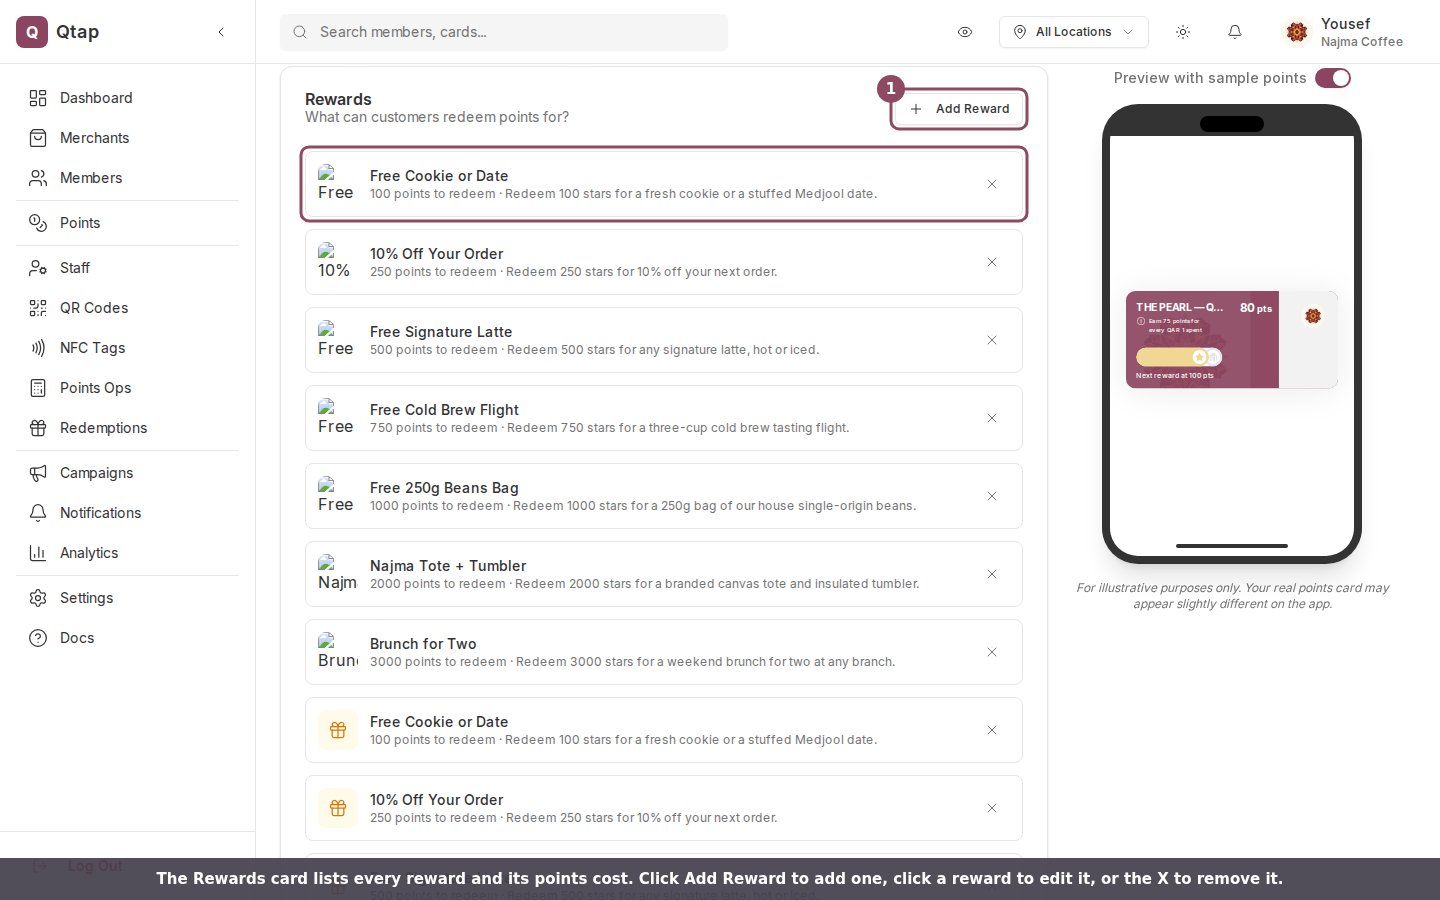The width and height of the screenshot is (1440, 900).
Task: Click Brunch for Two image placeholder
Action: (x=338, y=652)
